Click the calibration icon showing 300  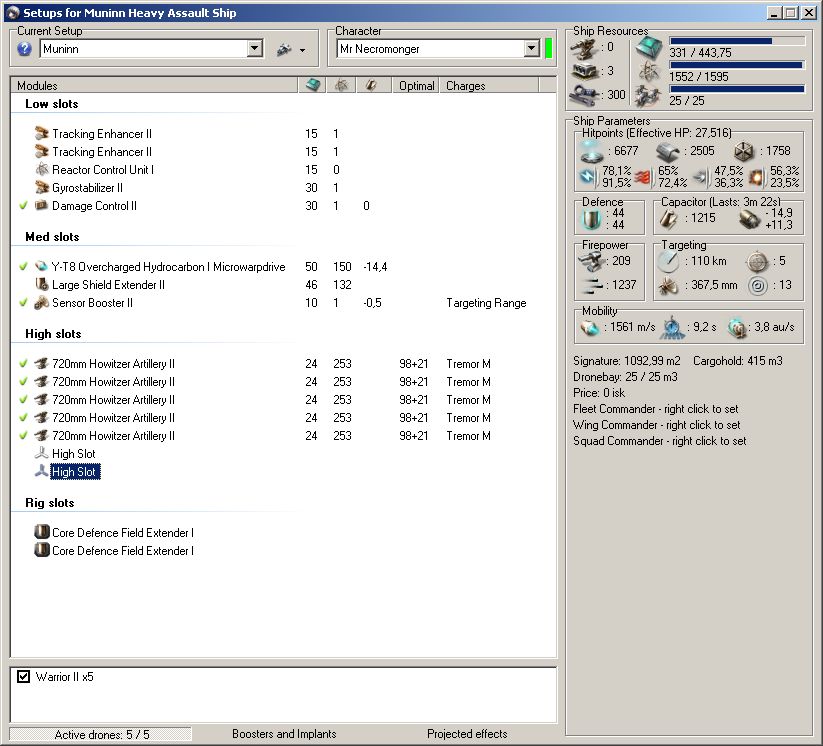584,95
